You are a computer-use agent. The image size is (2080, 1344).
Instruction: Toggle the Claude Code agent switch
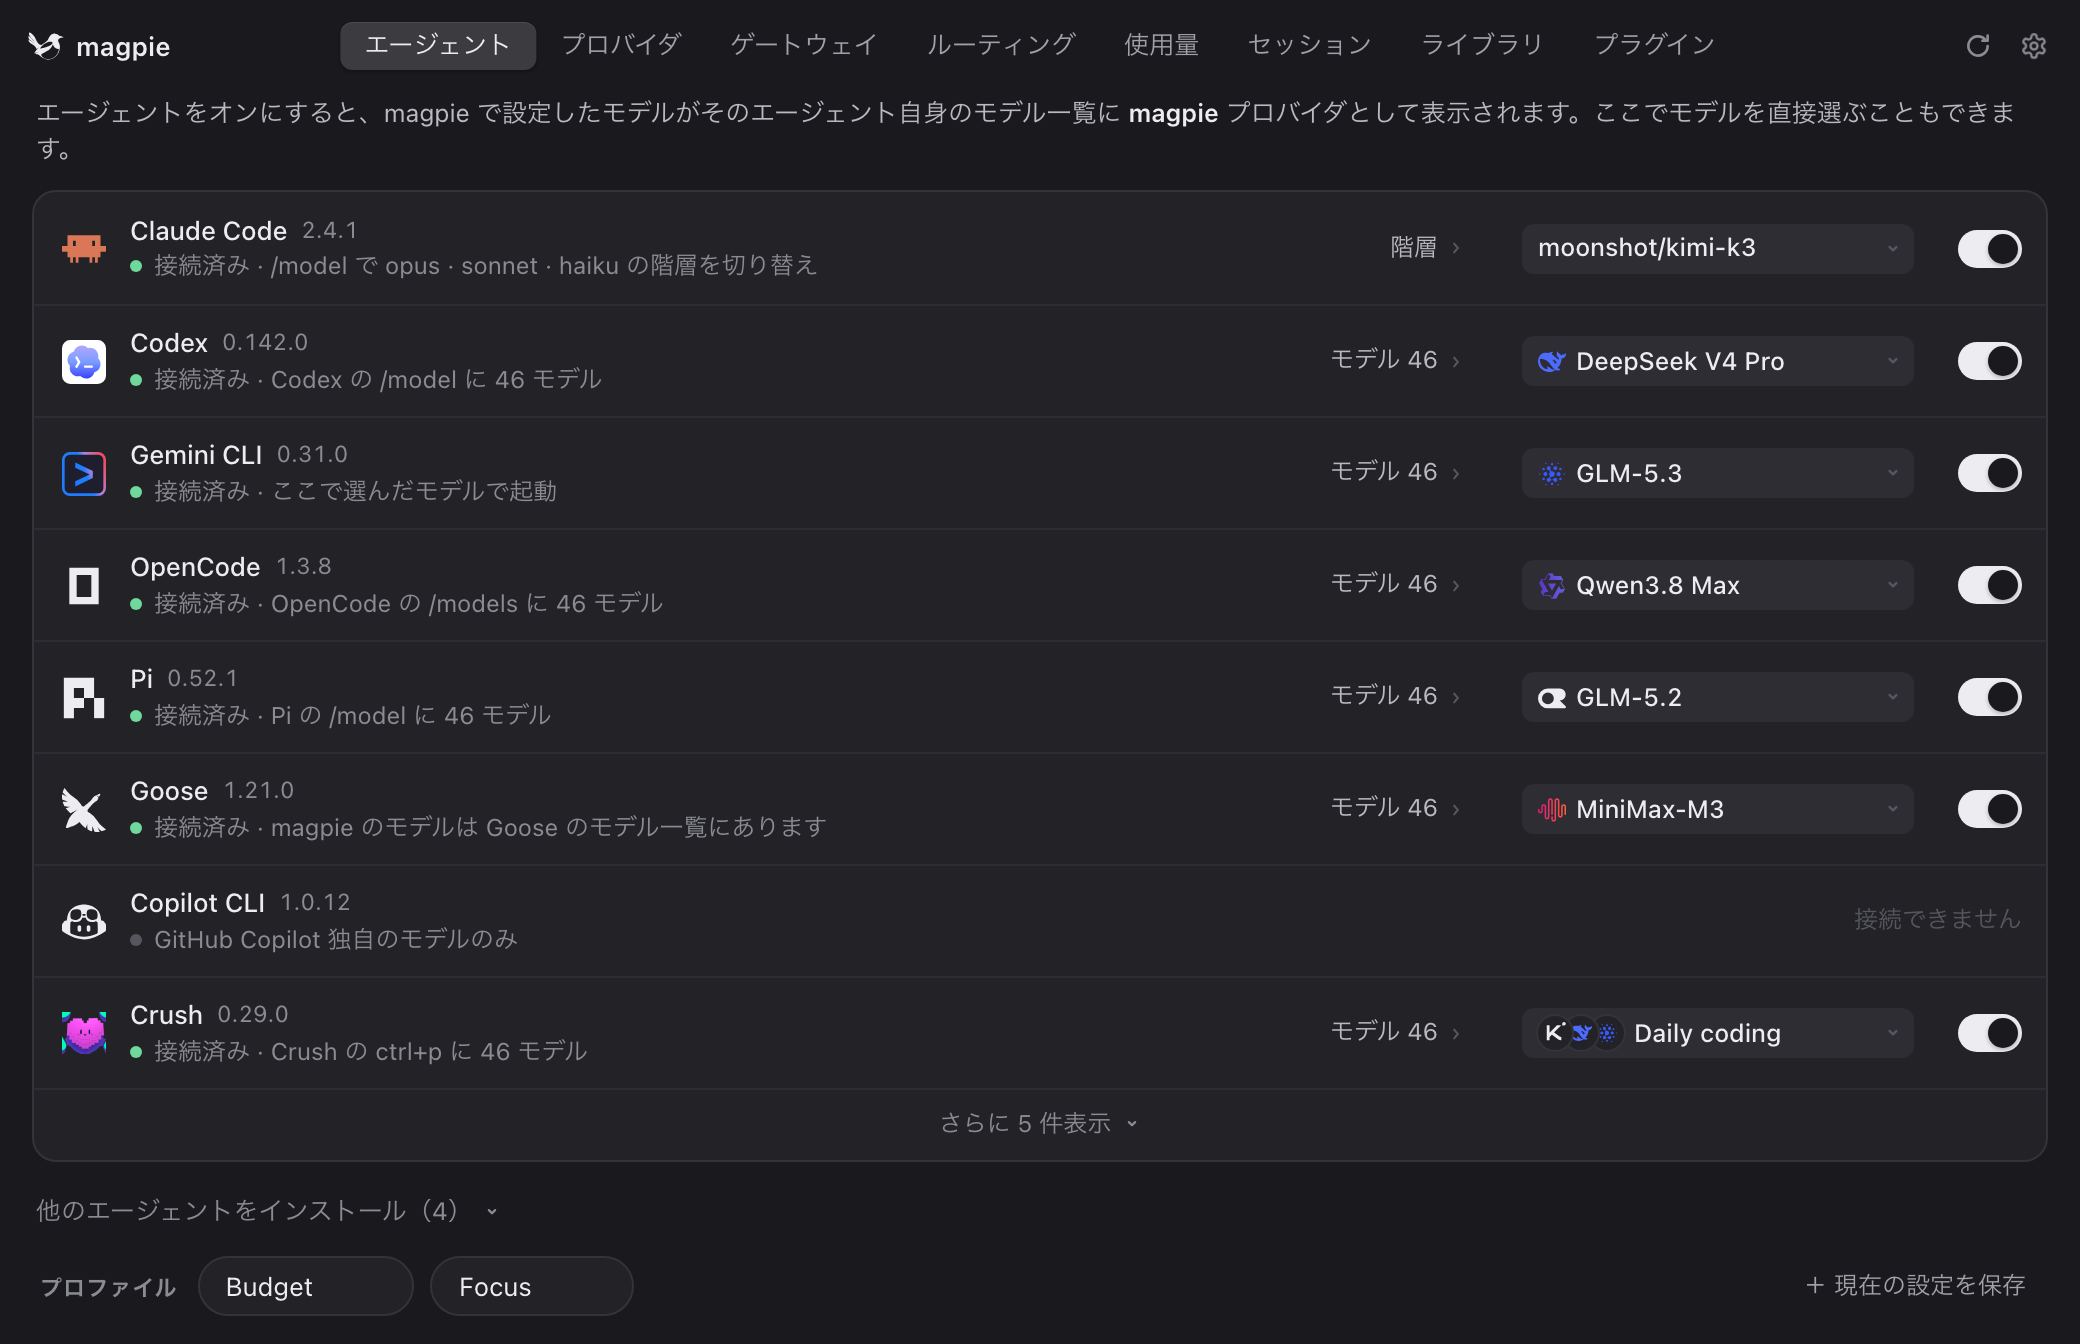(1989, 249)
